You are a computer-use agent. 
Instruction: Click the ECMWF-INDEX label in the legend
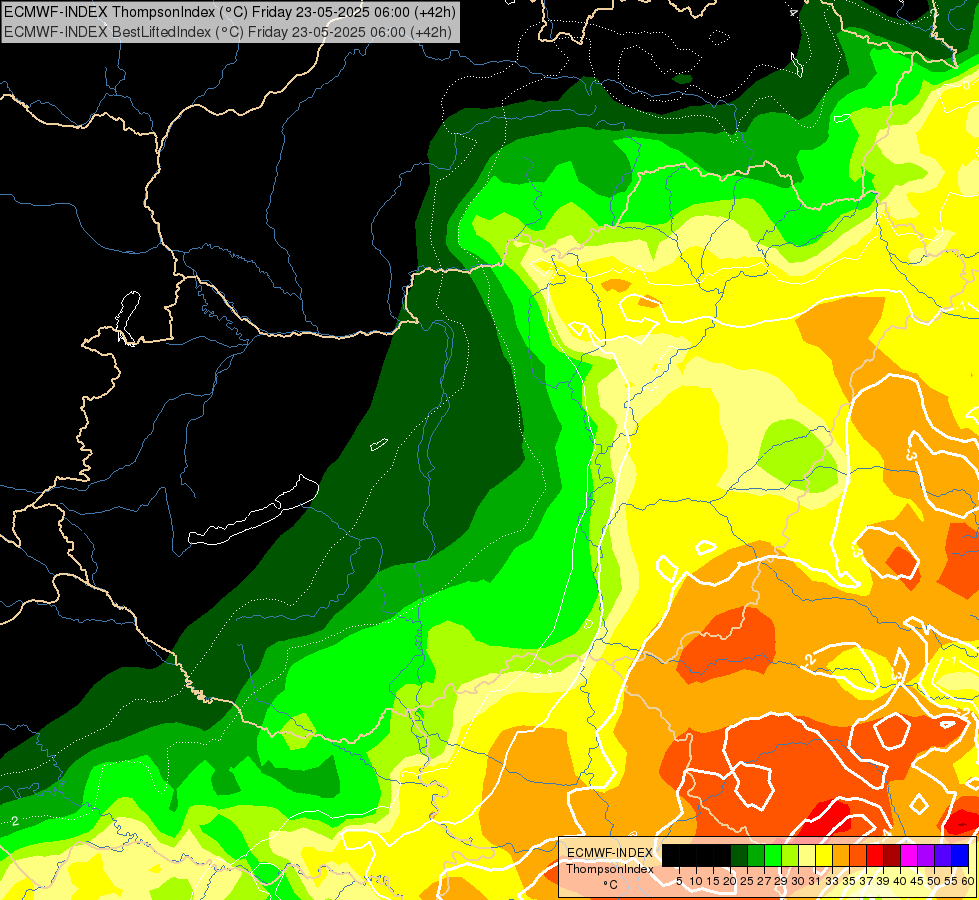(x=609, y=853)
